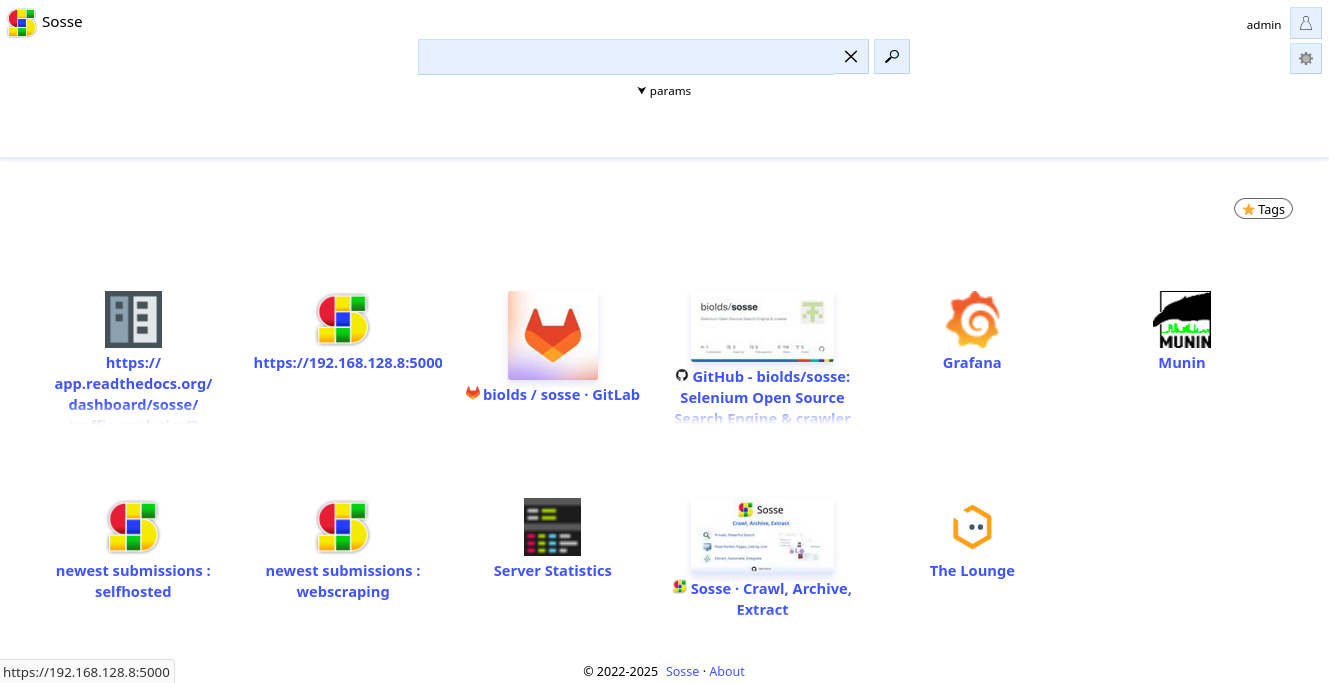This screenshot has width=1329, height=683.
Task: Open the Munin link
Action: (x=1182, y=363)
